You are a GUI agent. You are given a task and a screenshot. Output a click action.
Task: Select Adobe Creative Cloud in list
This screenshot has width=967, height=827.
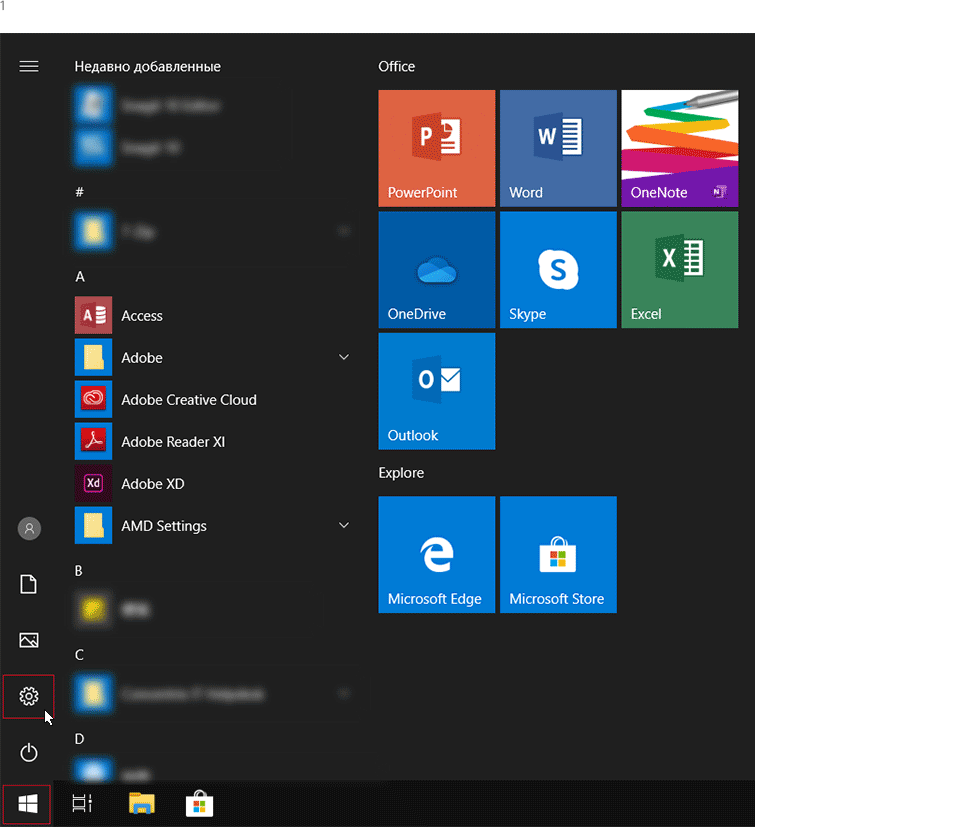point(188,399)
